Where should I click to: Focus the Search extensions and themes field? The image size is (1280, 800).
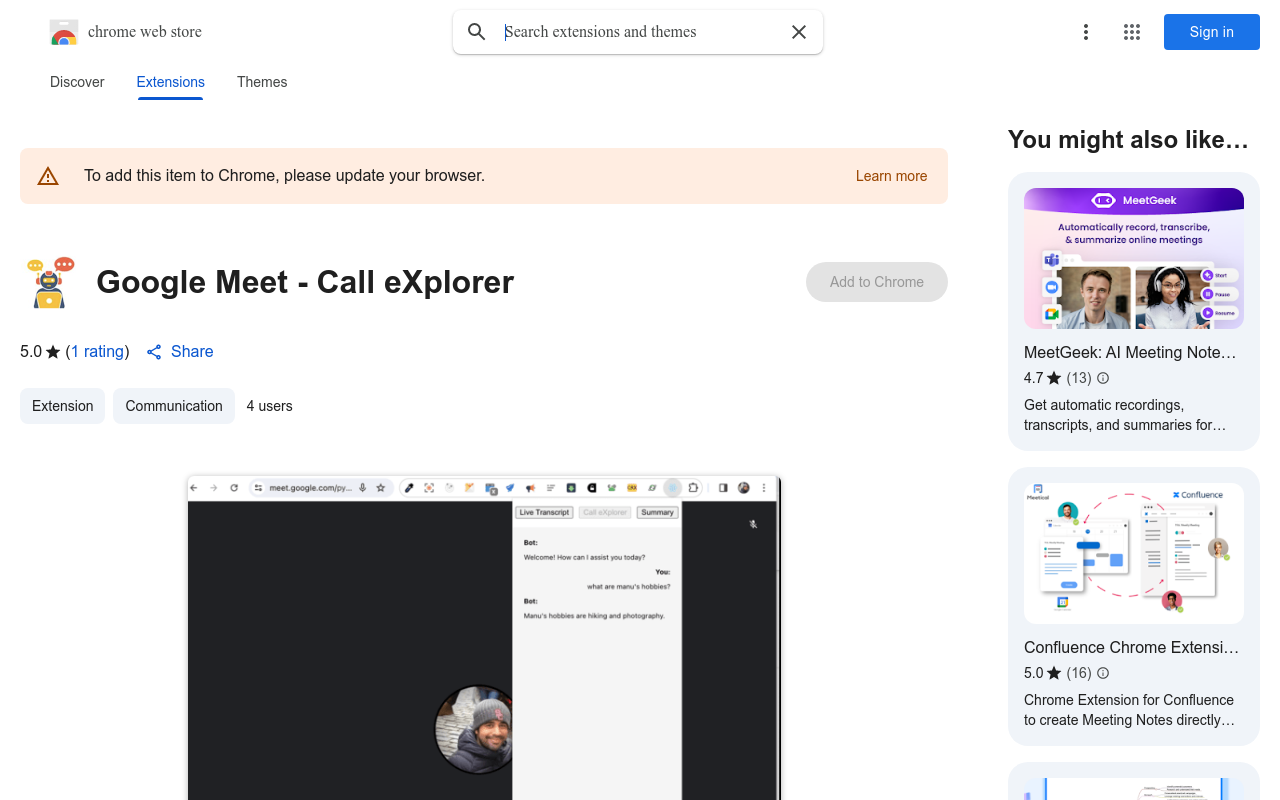coord(640,32)
